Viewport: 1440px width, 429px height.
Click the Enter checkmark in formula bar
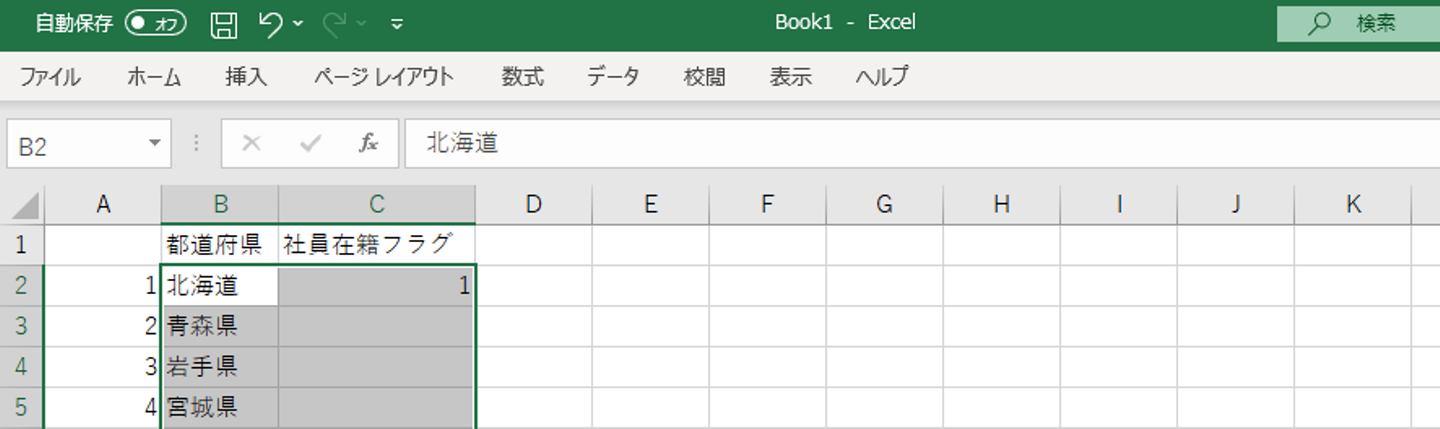pos(310,144)
